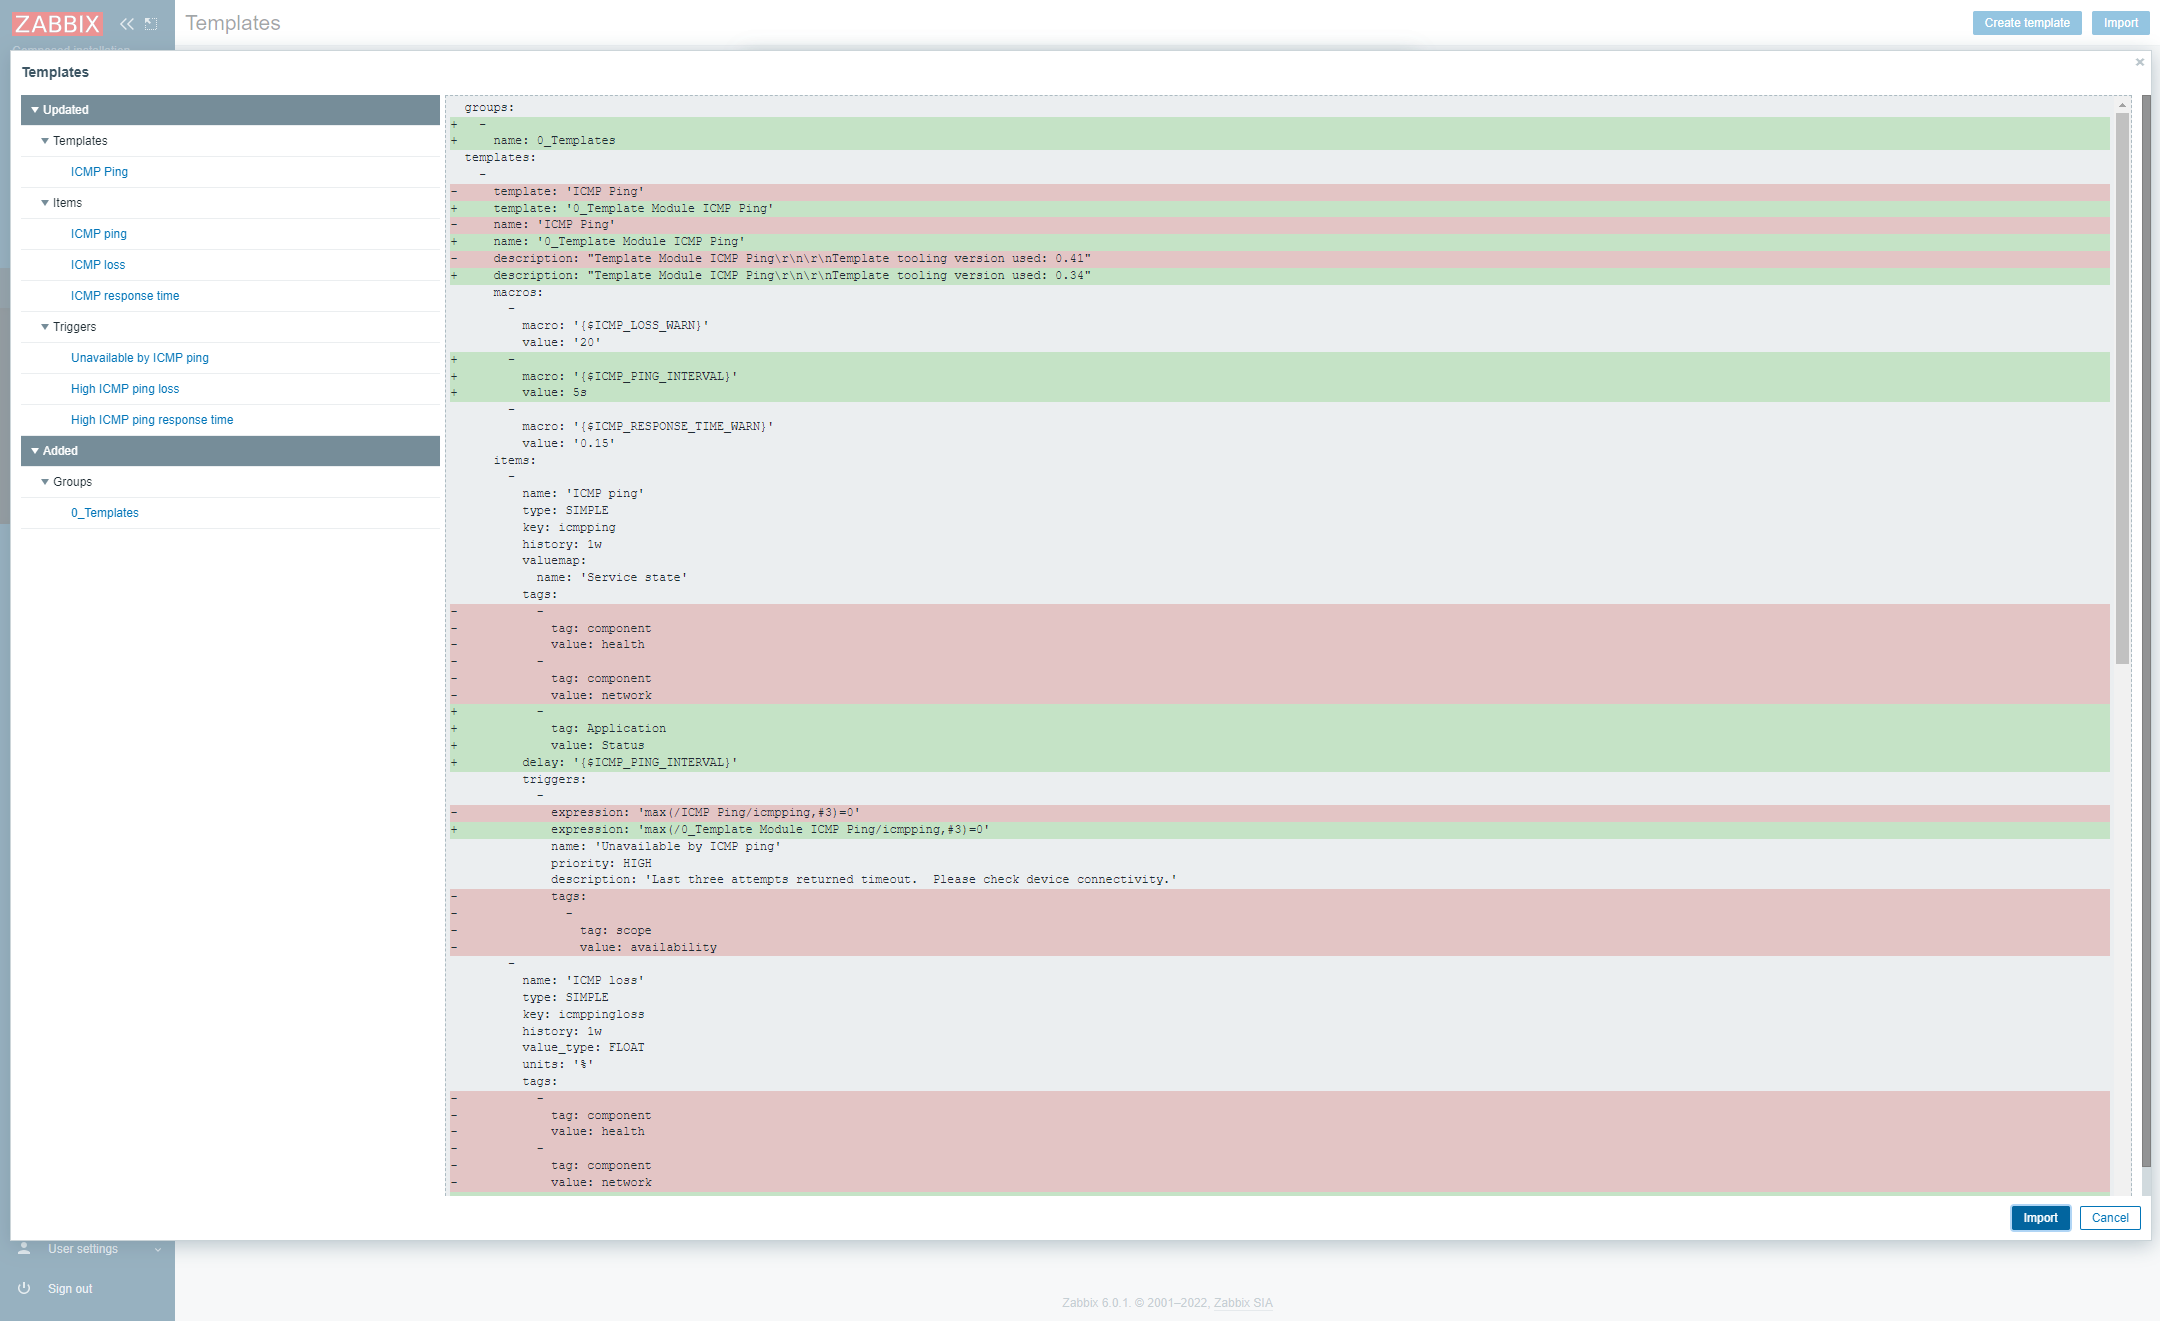Select Sign out in the sidebar
Viewport: 2160px width, 1321px height.
coord(70,1288)
